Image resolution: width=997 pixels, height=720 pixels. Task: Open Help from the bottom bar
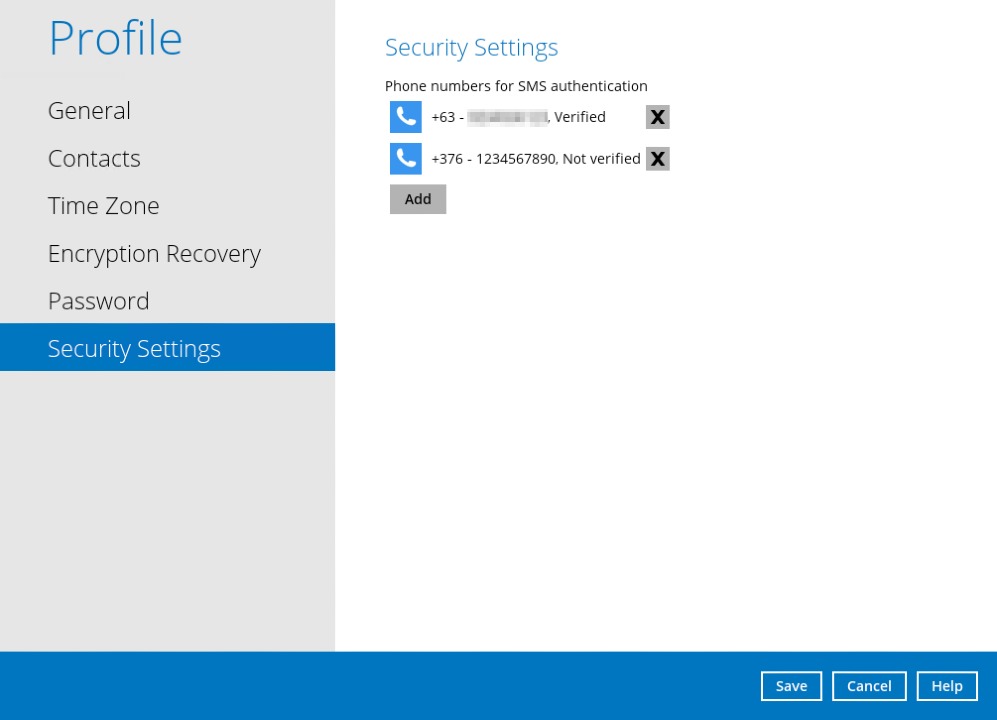(946, 686)
